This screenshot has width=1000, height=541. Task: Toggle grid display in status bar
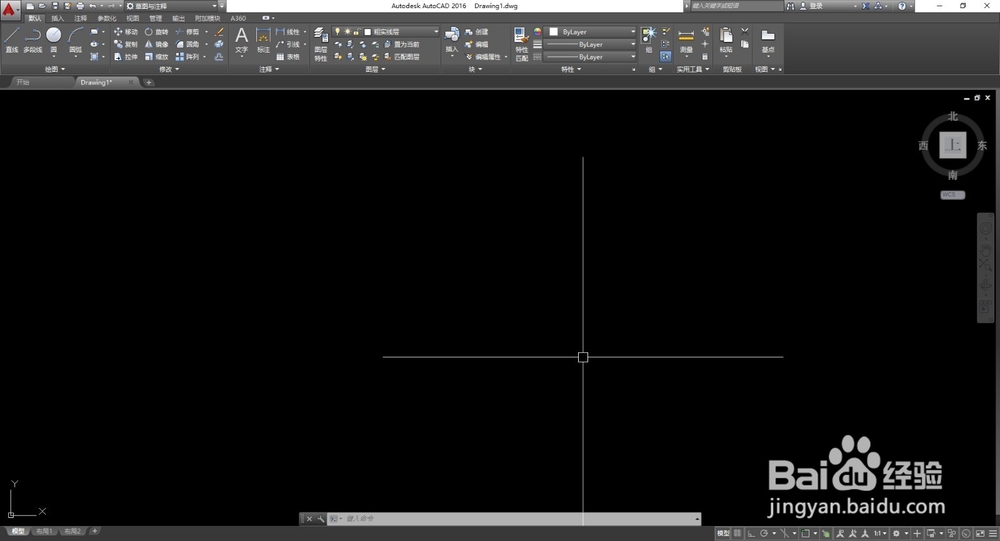[737, 533]
